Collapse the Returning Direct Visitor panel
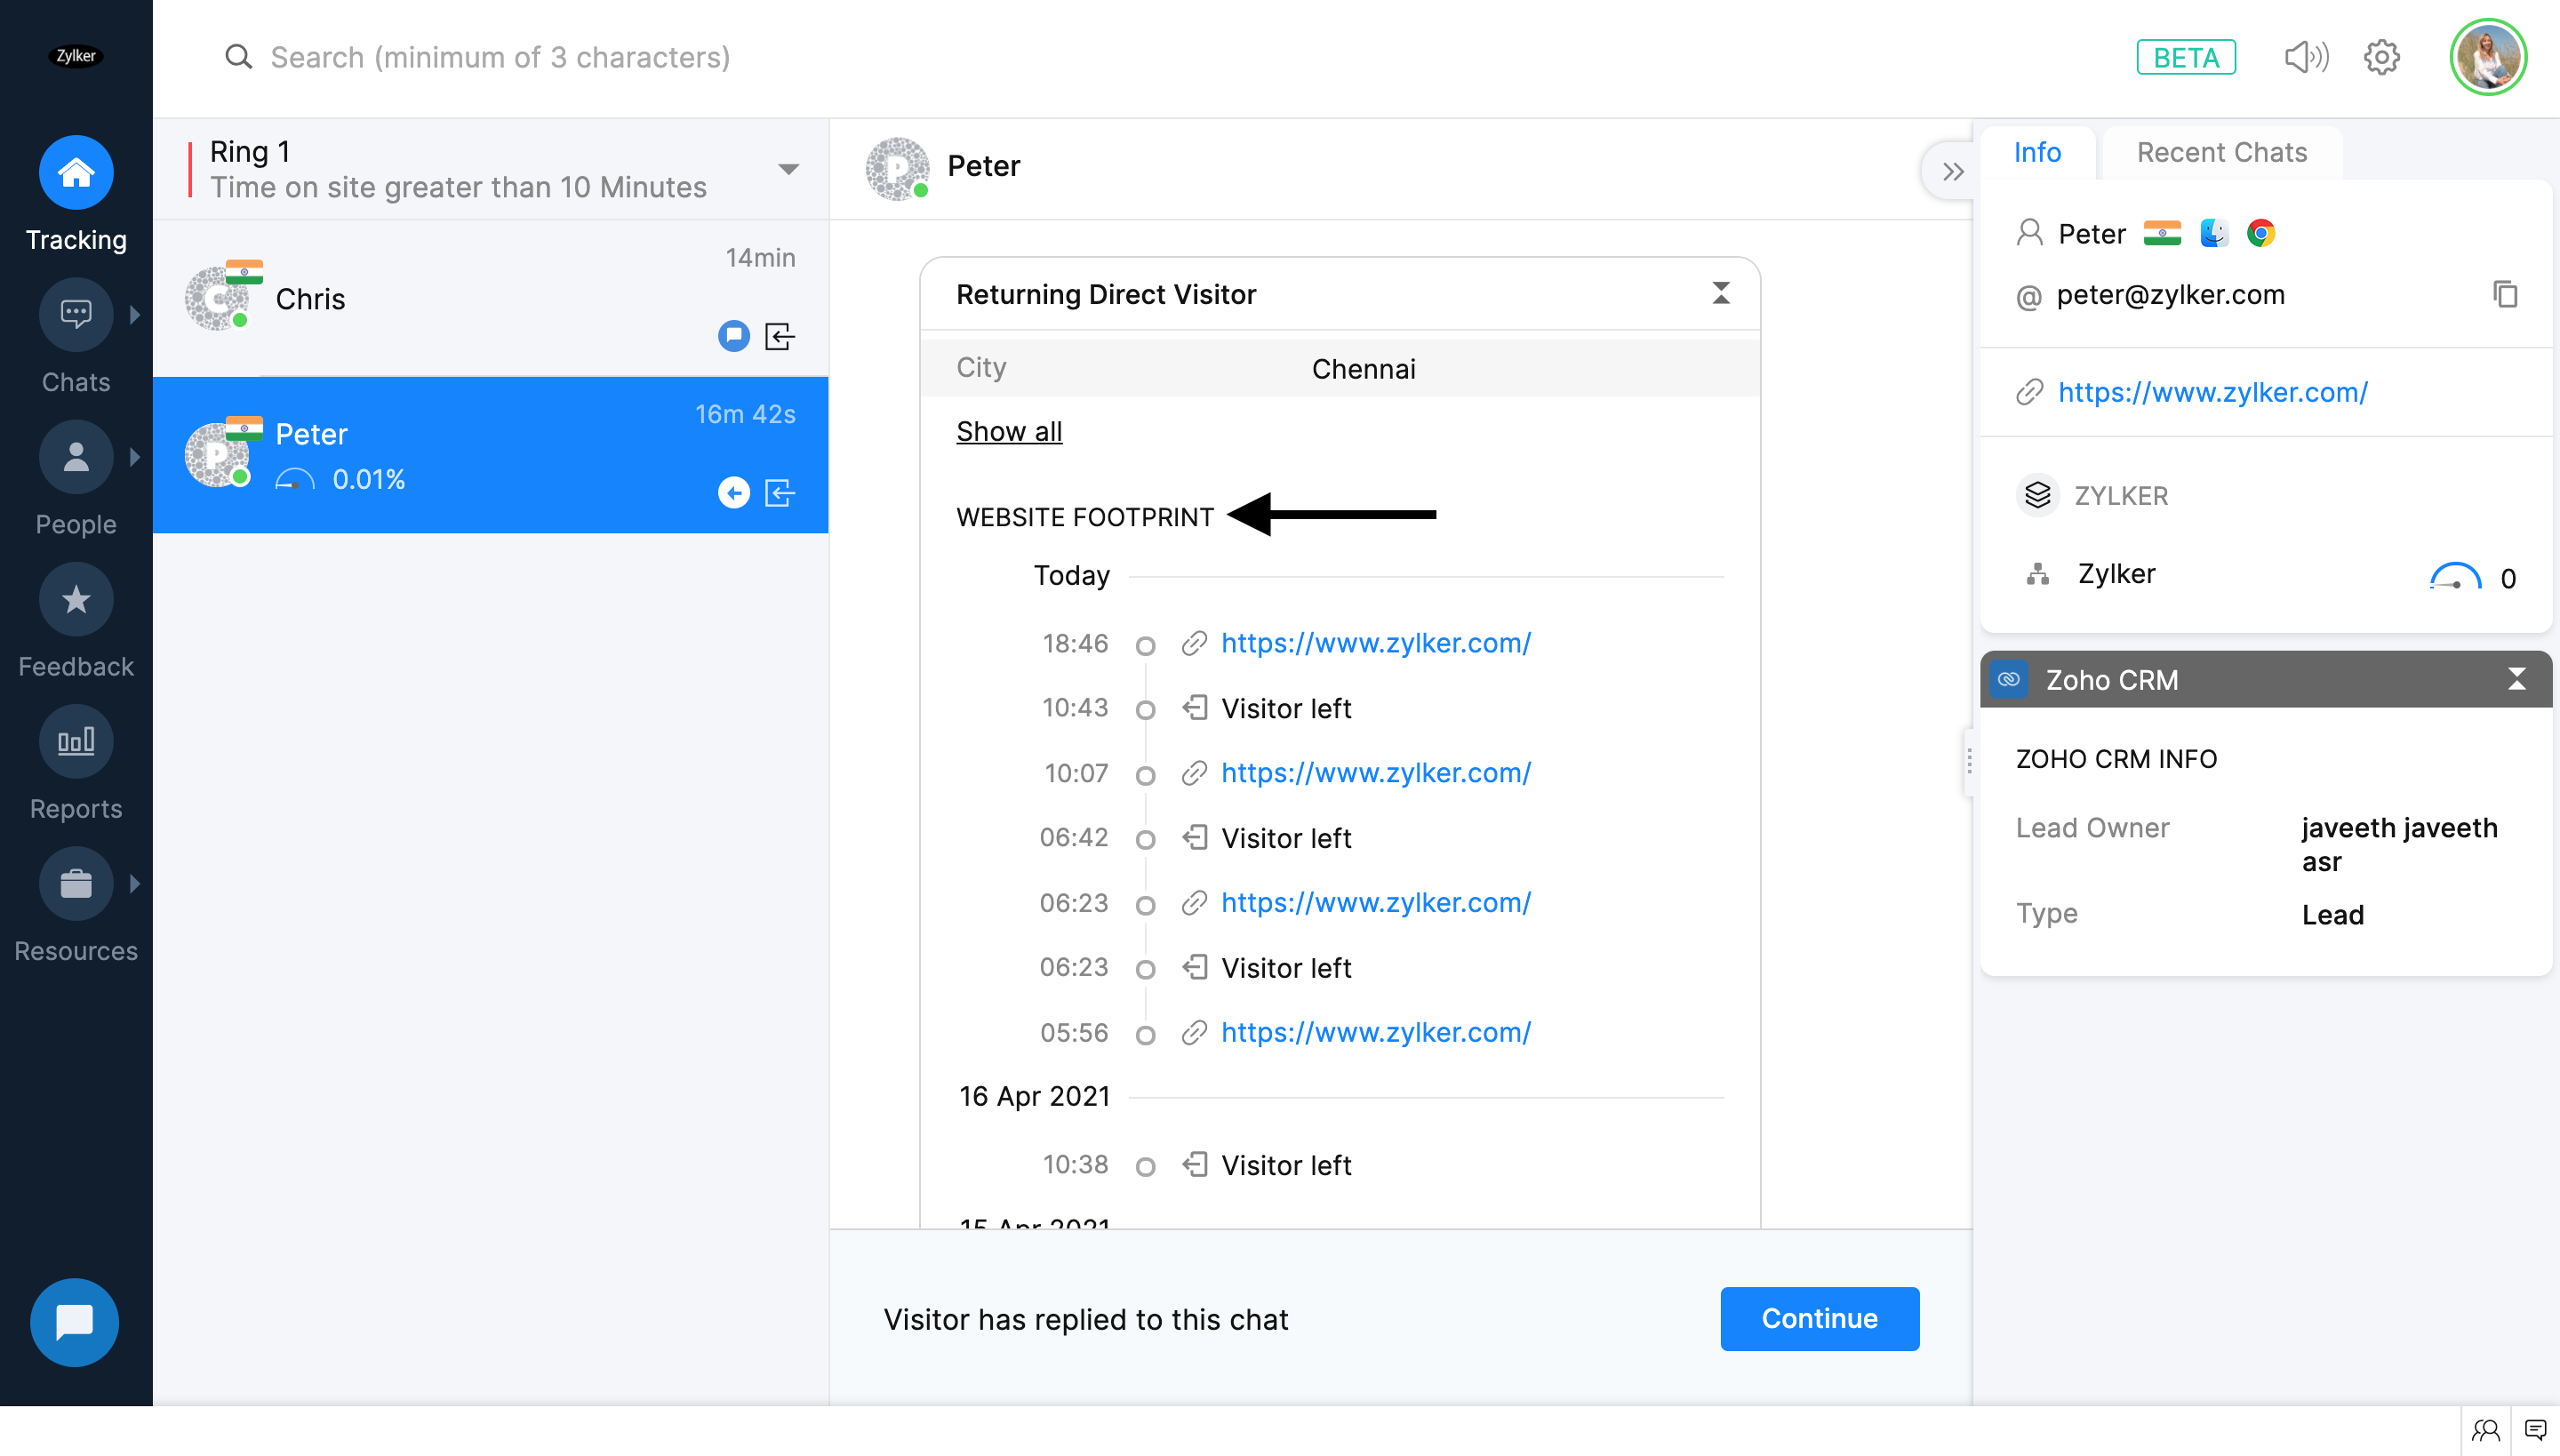Image resolution: width=2560 pixels, height=1456 pixels. coord(1721,293)
